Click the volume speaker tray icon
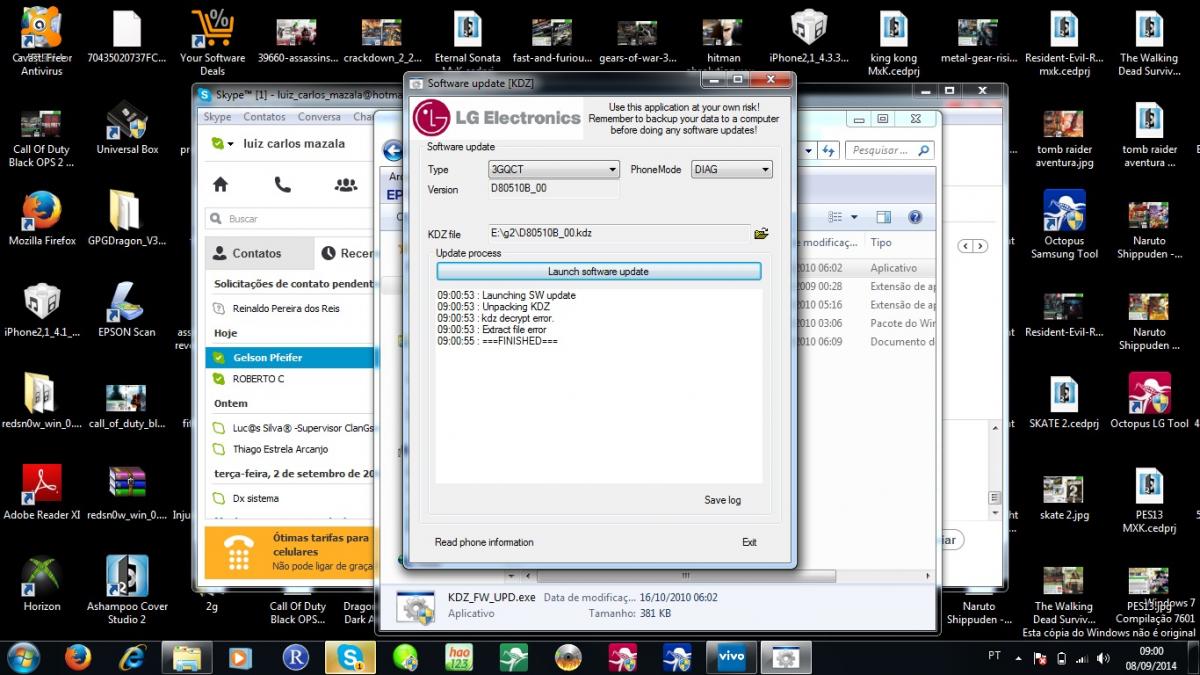1200x675 pixels. 1104,657
